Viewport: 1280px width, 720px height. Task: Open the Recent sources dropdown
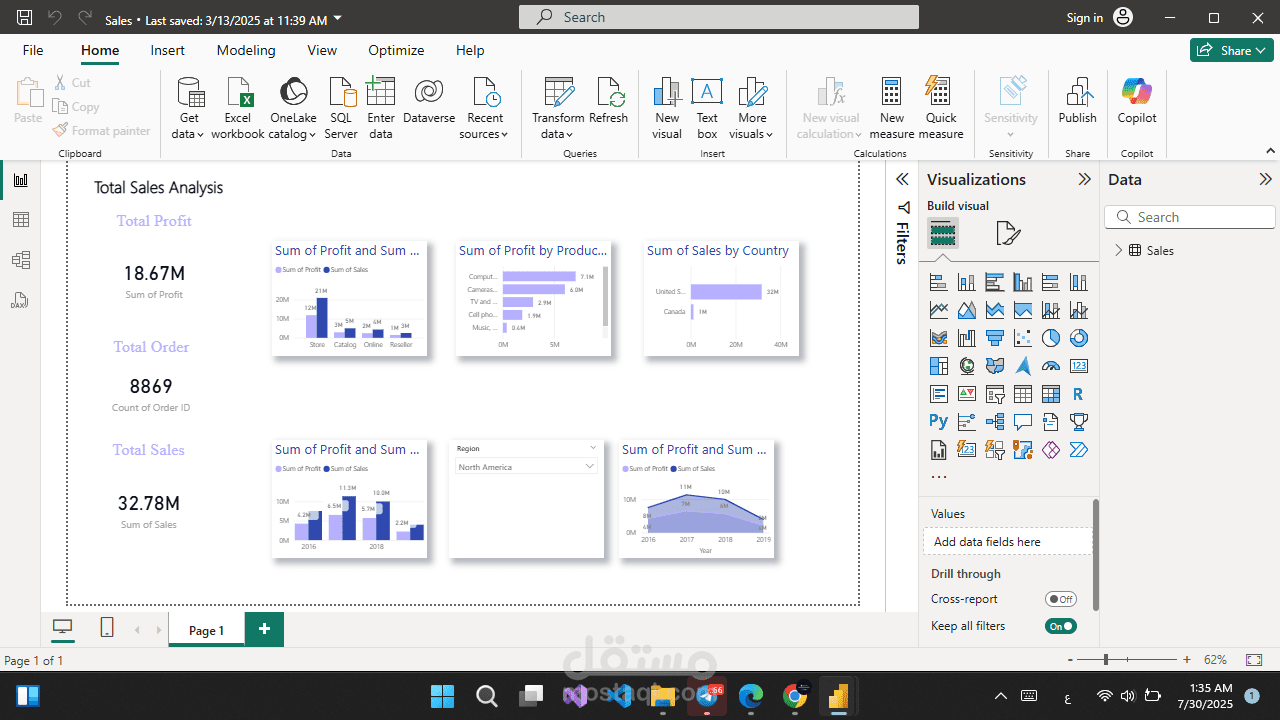[x=485, y=126]
